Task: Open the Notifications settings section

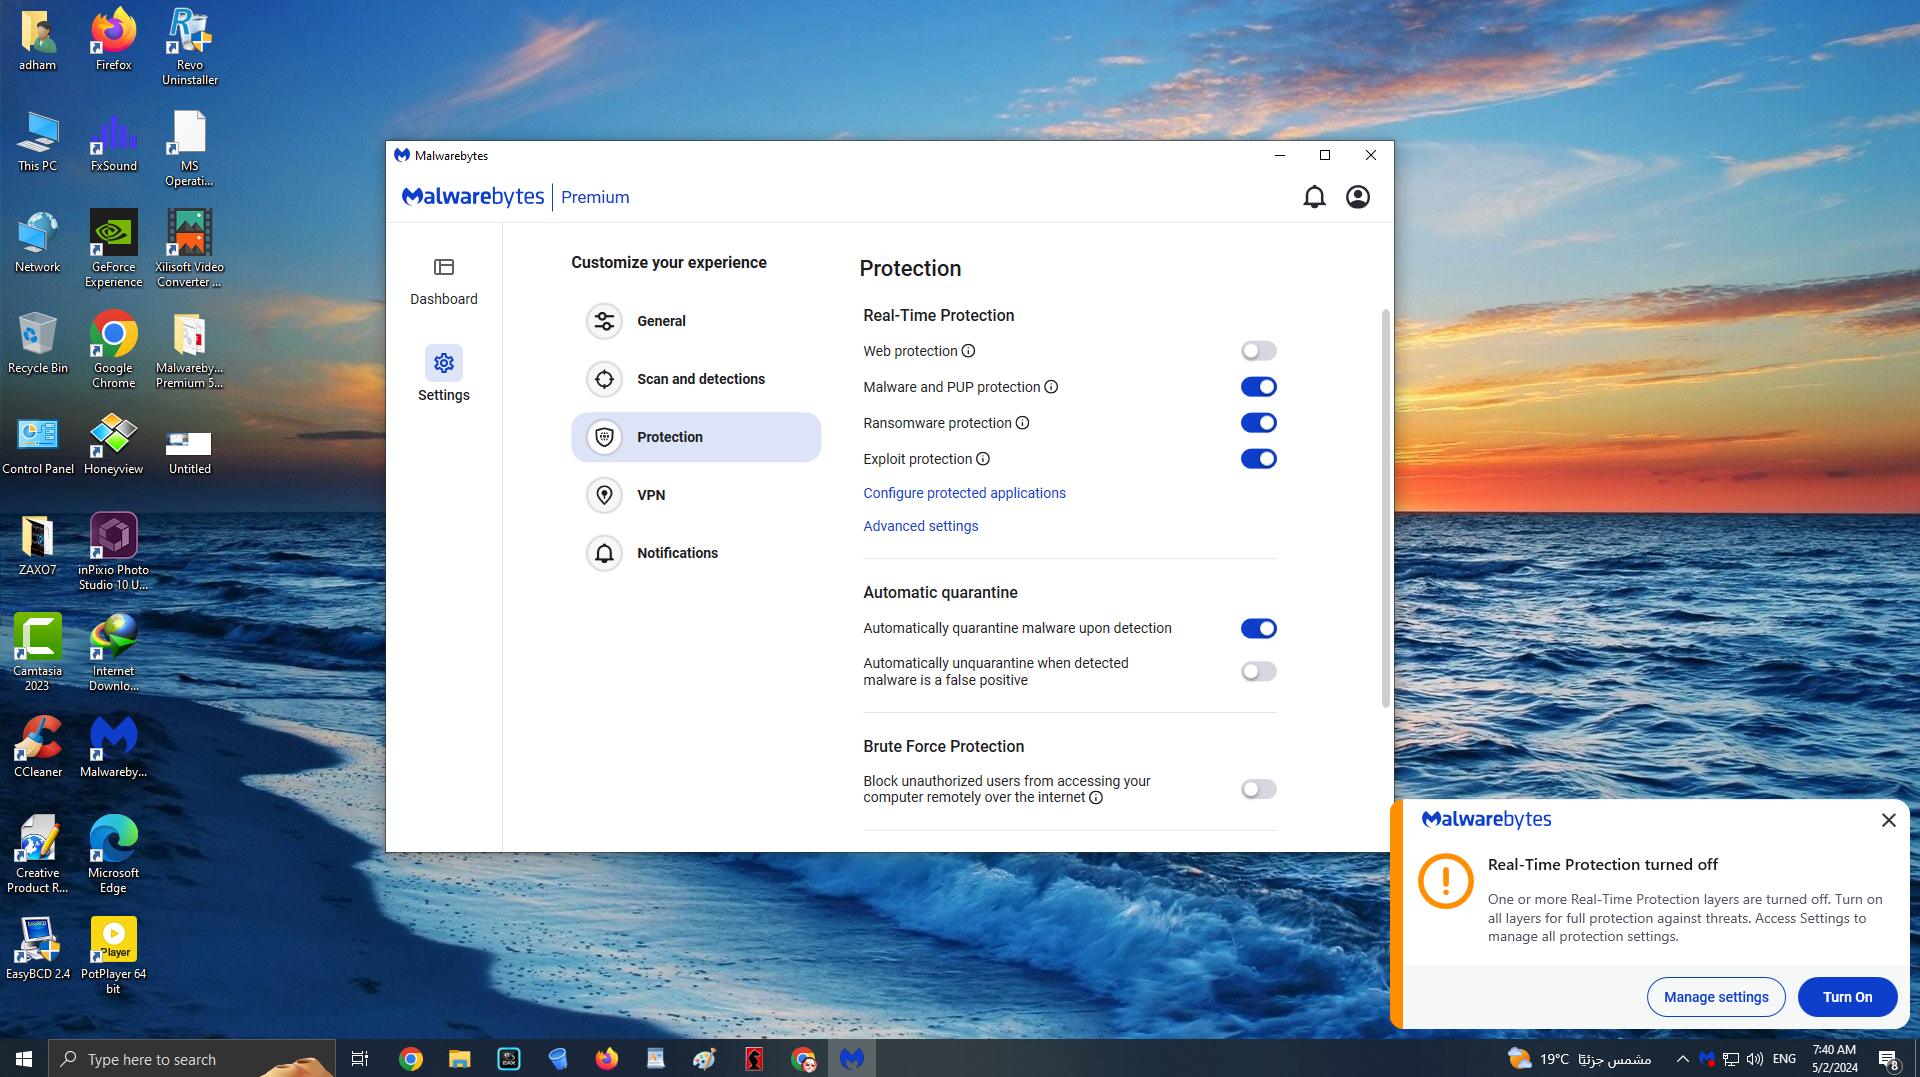Action: [x=696, y=553]
